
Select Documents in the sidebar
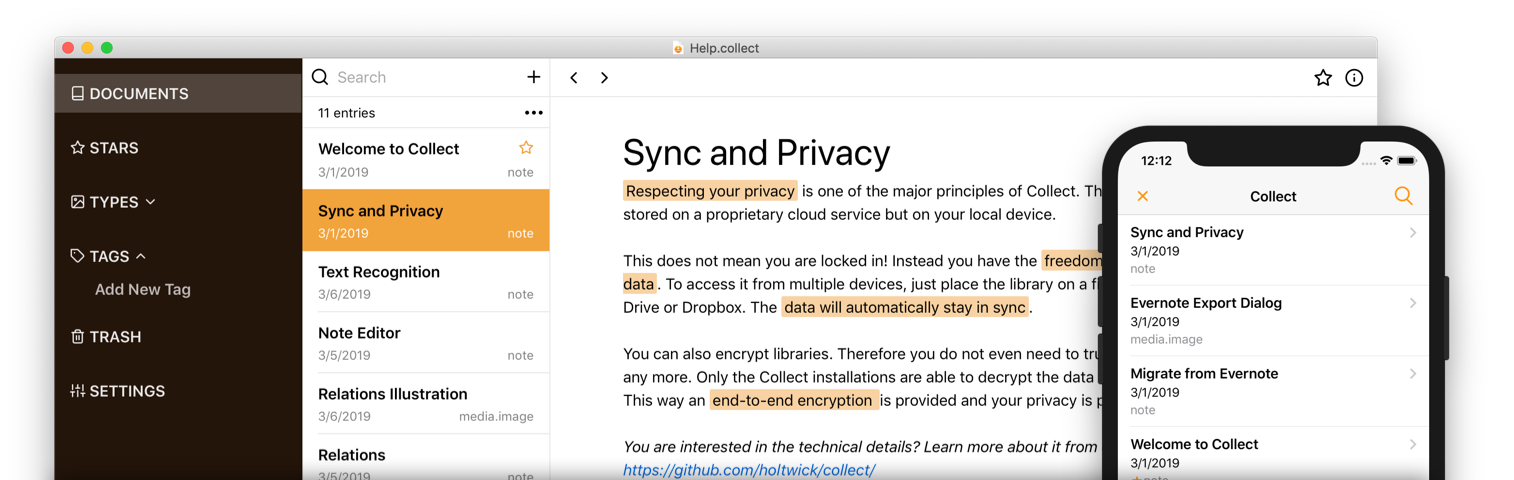(138, 94)
